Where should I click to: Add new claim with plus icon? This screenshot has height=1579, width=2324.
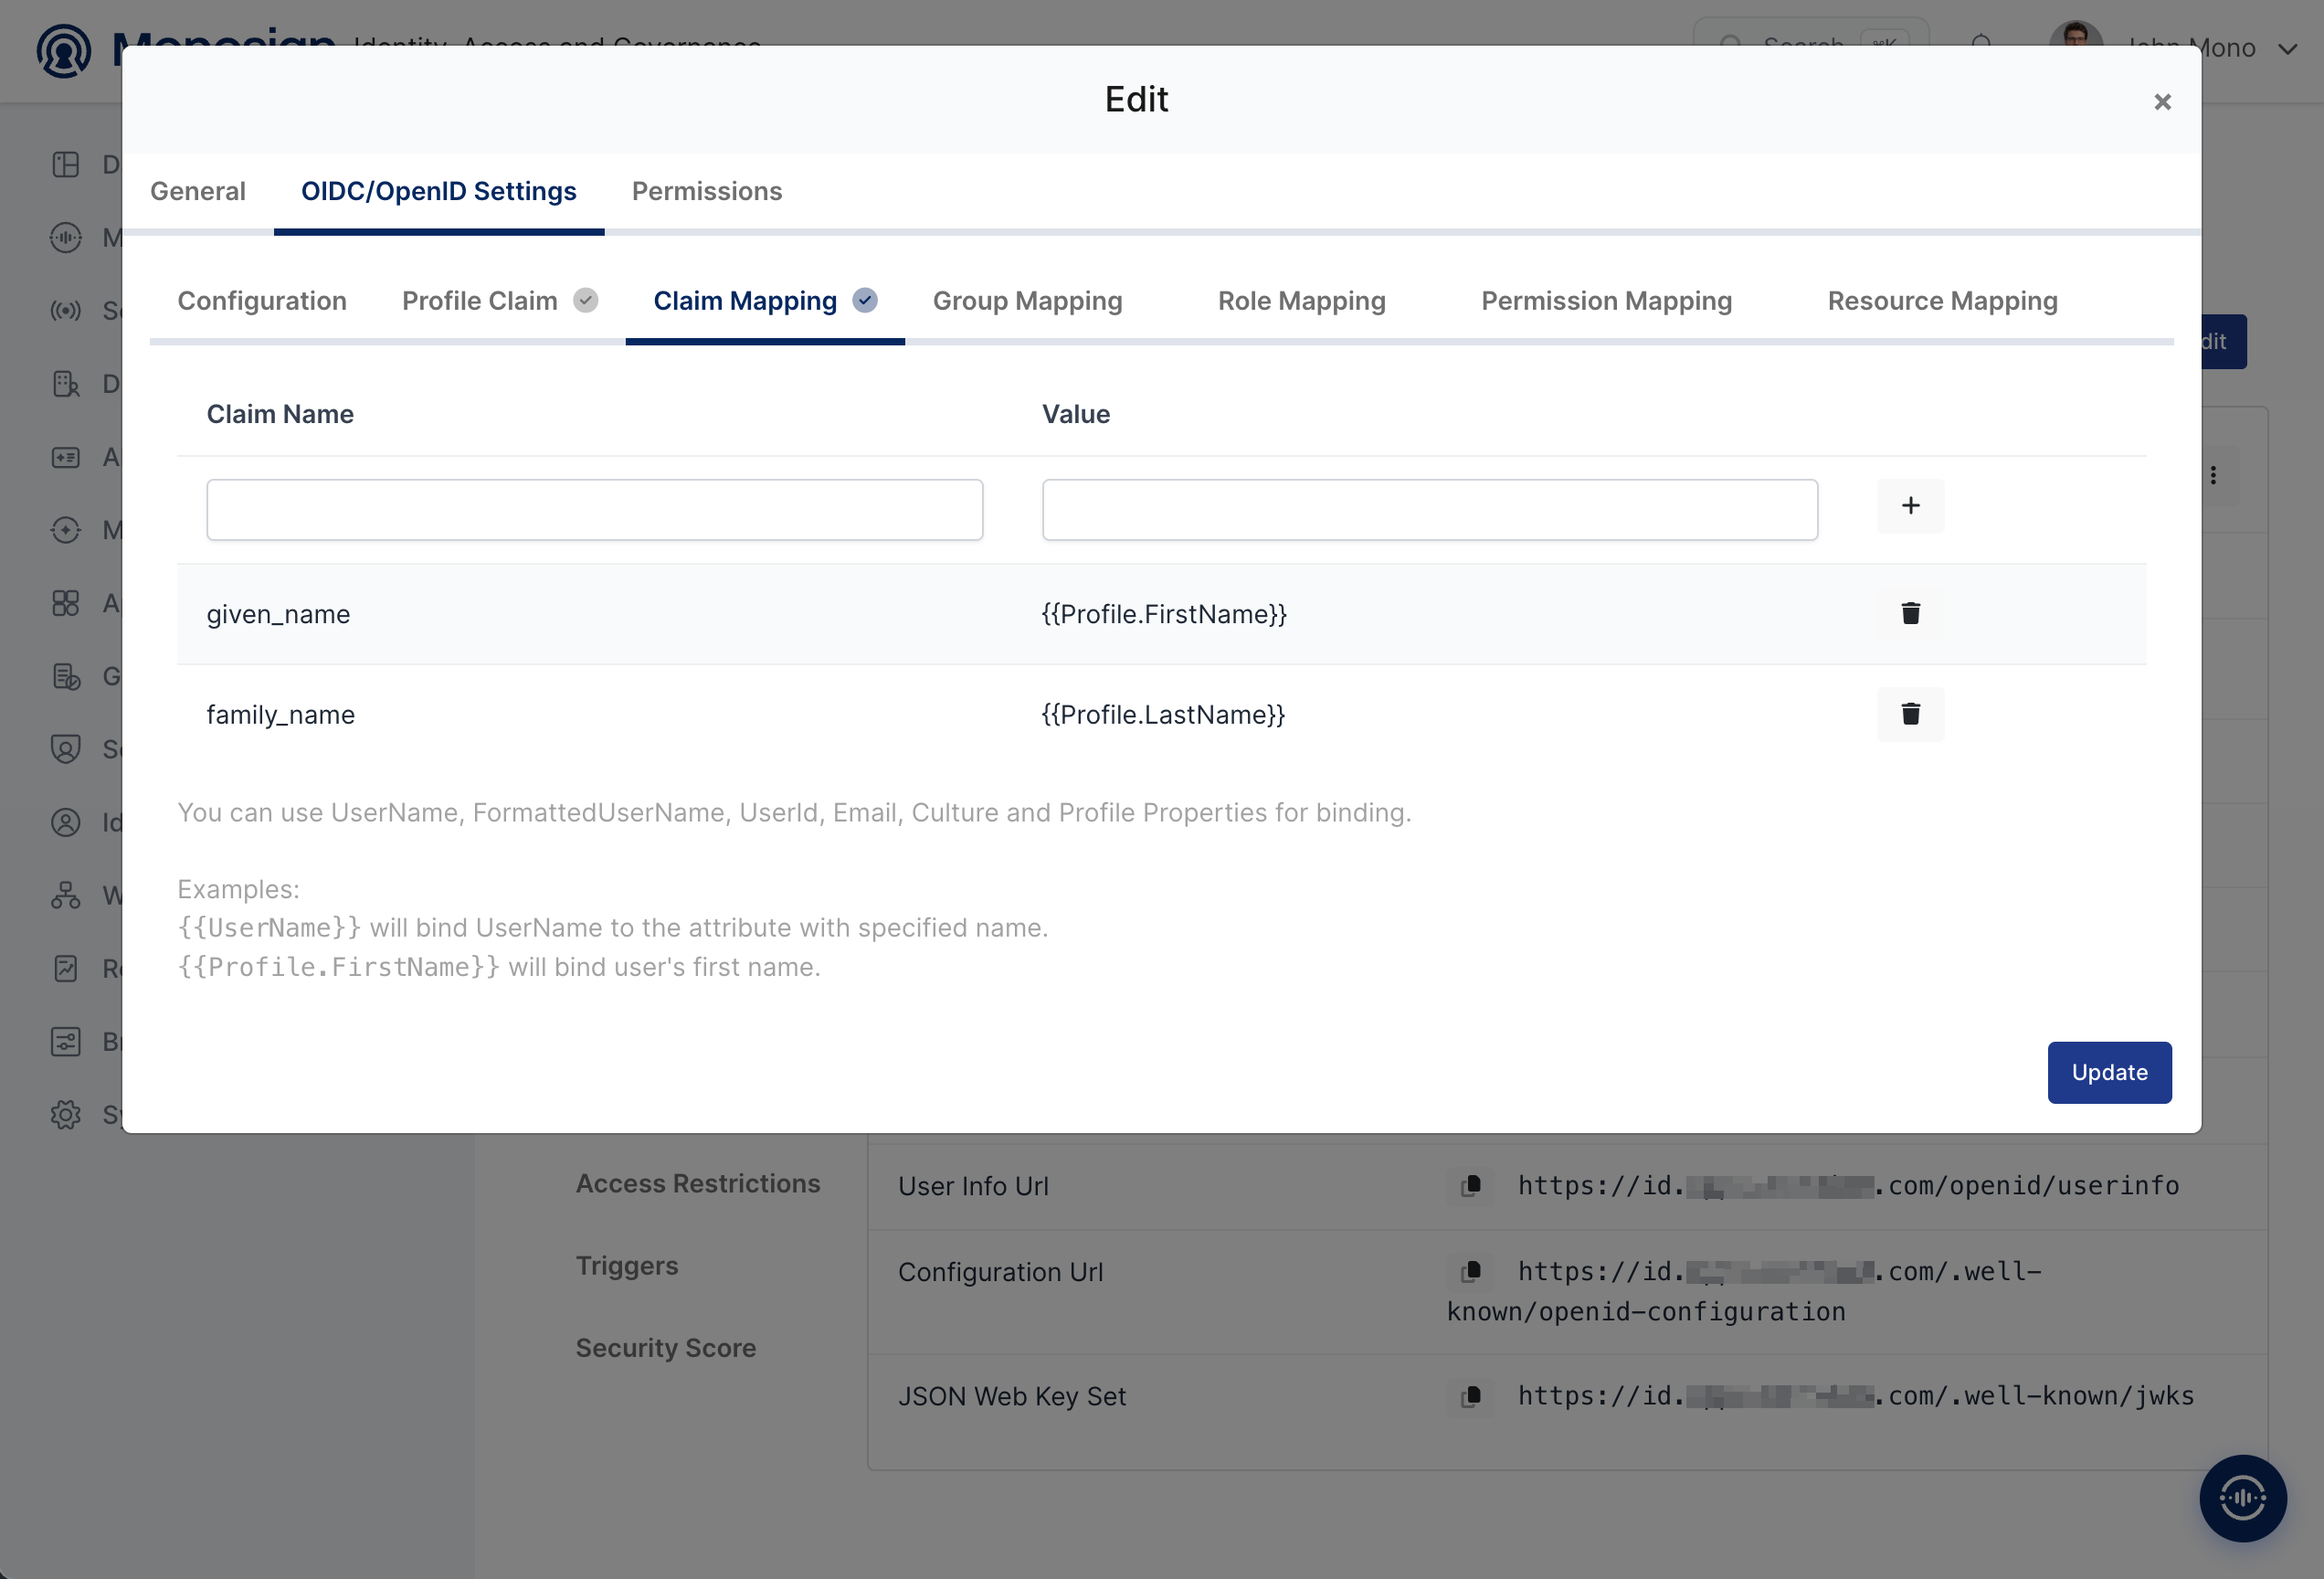1910,506
